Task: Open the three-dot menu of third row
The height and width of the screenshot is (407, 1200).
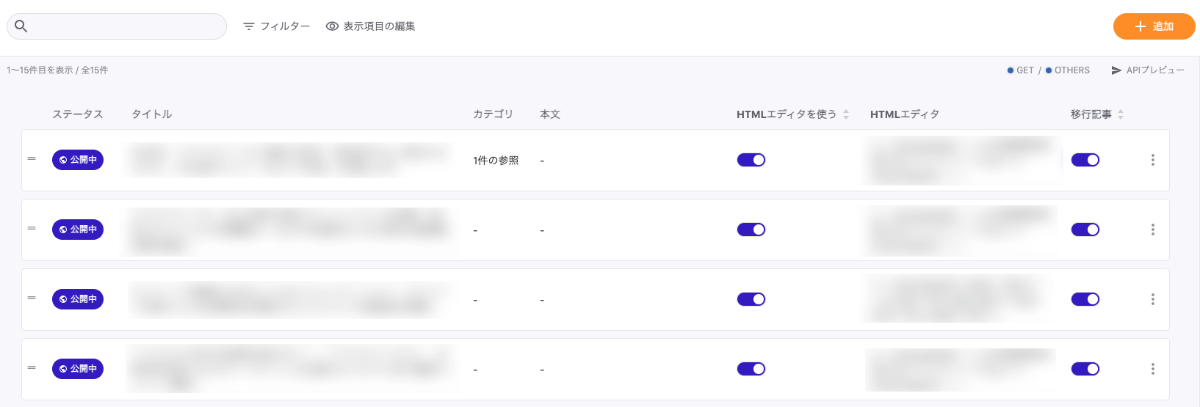Action: coord(1153,299)
